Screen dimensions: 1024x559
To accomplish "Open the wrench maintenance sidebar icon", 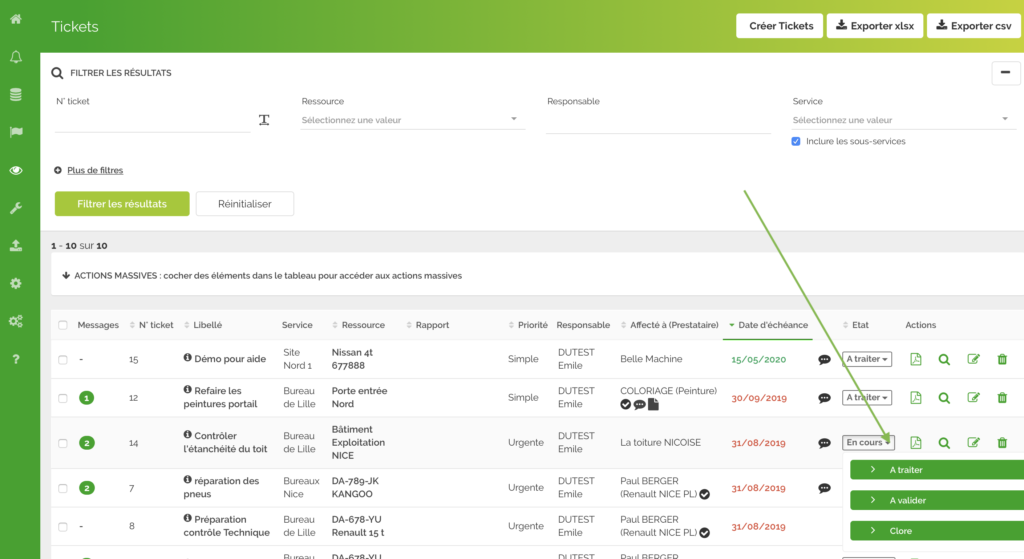I will point(16,208).
